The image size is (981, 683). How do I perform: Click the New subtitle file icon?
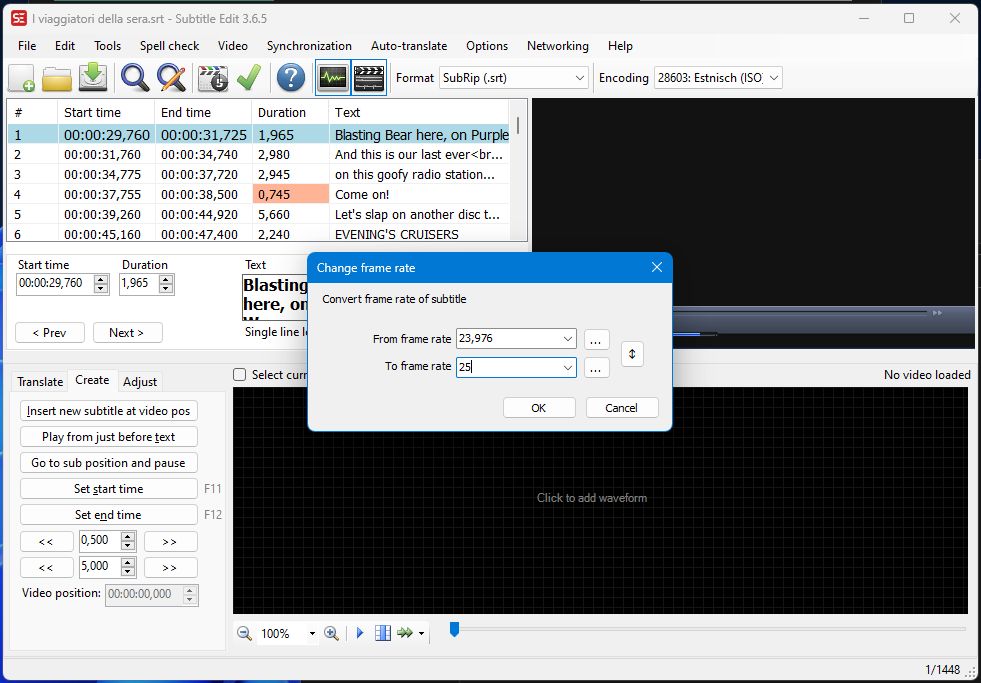pos(22,78)
